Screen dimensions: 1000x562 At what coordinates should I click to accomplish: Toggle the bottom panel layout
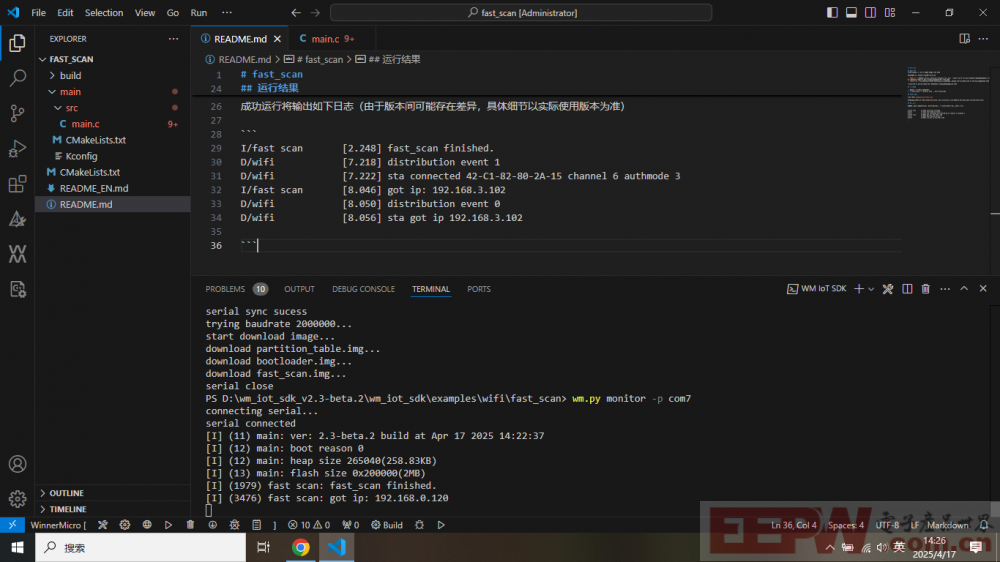pyautogui.click(x=851, y=13)
